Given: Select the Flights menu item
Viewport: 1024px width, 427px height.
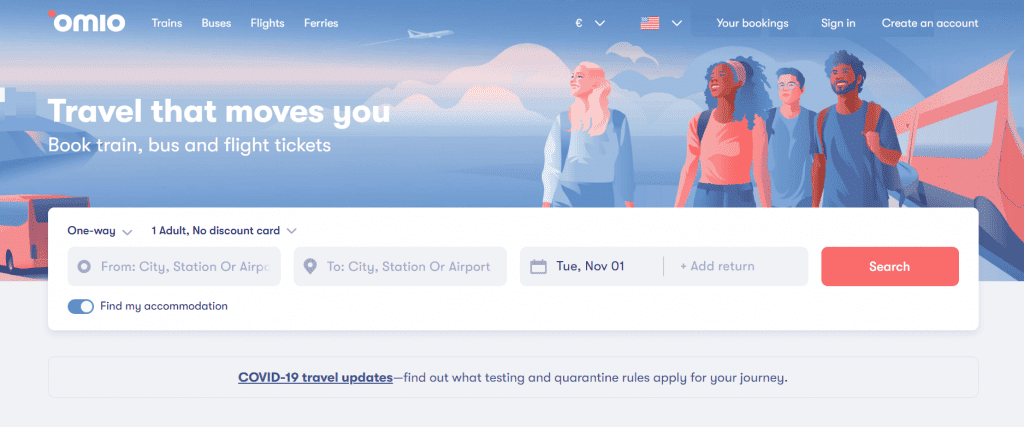Looking at the screenshot, I should (267, 23).
